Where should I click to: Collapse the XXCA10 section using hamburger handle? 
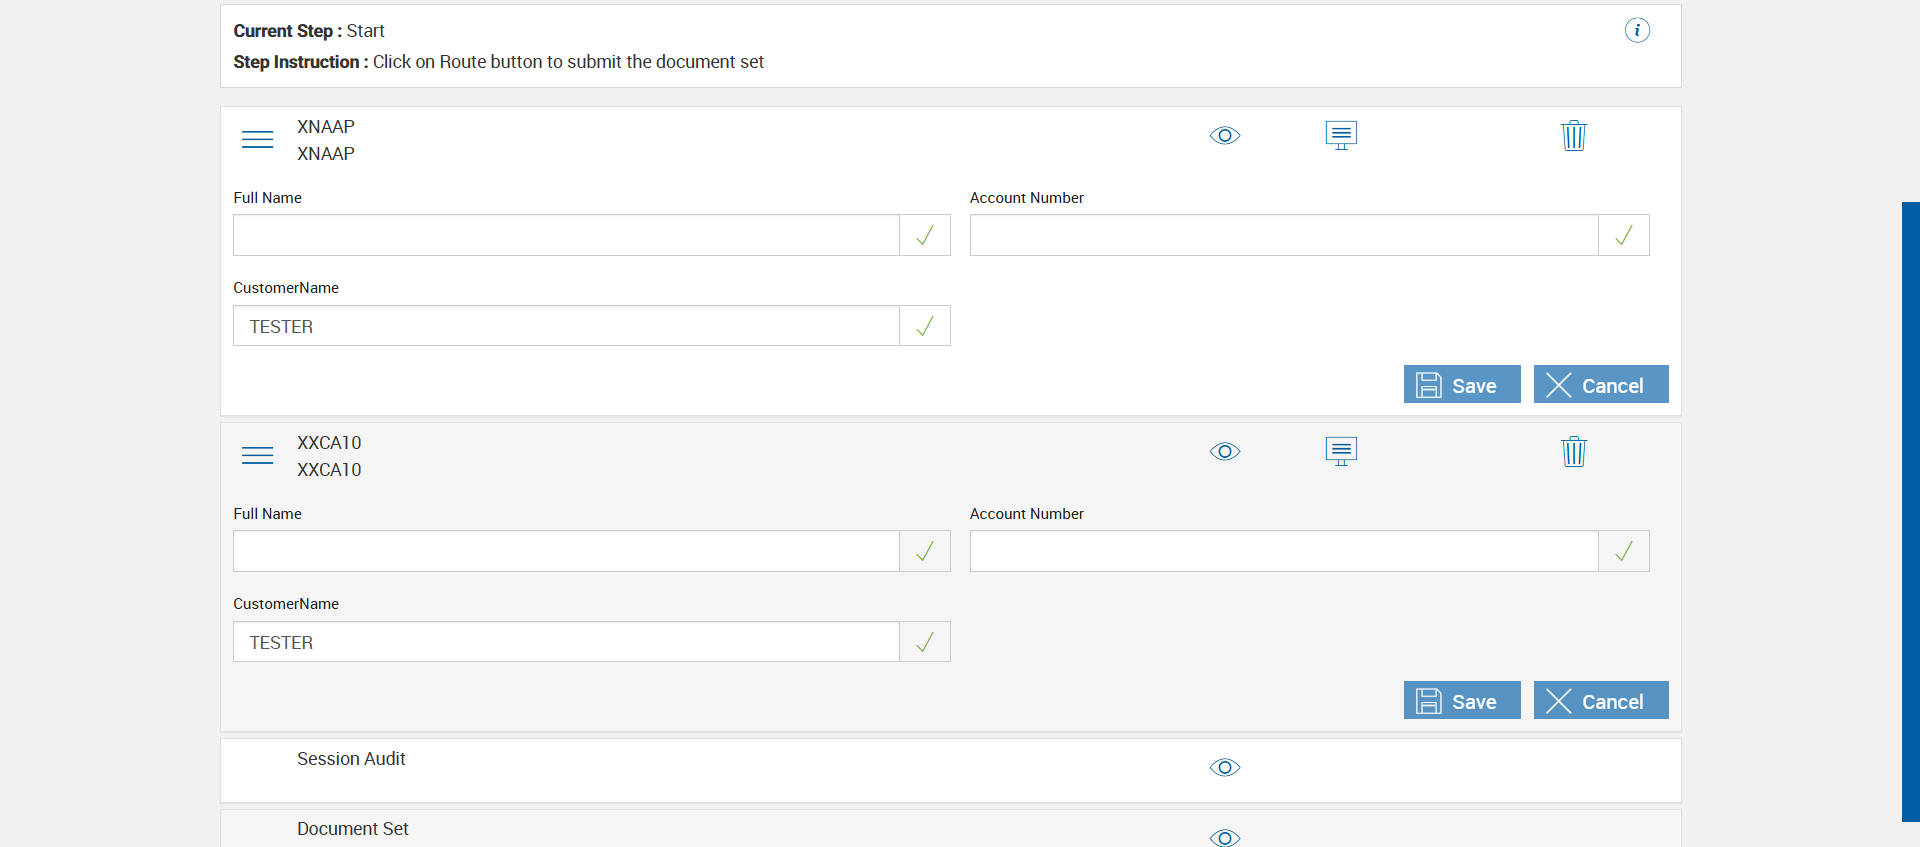coord(258,456)
